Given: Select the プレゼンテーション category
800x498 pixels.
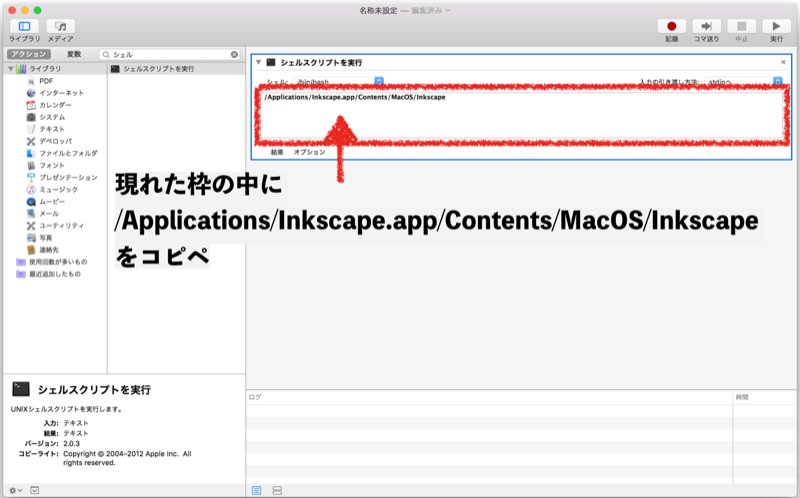Looking at the screenshot, I should click(68, 178).
